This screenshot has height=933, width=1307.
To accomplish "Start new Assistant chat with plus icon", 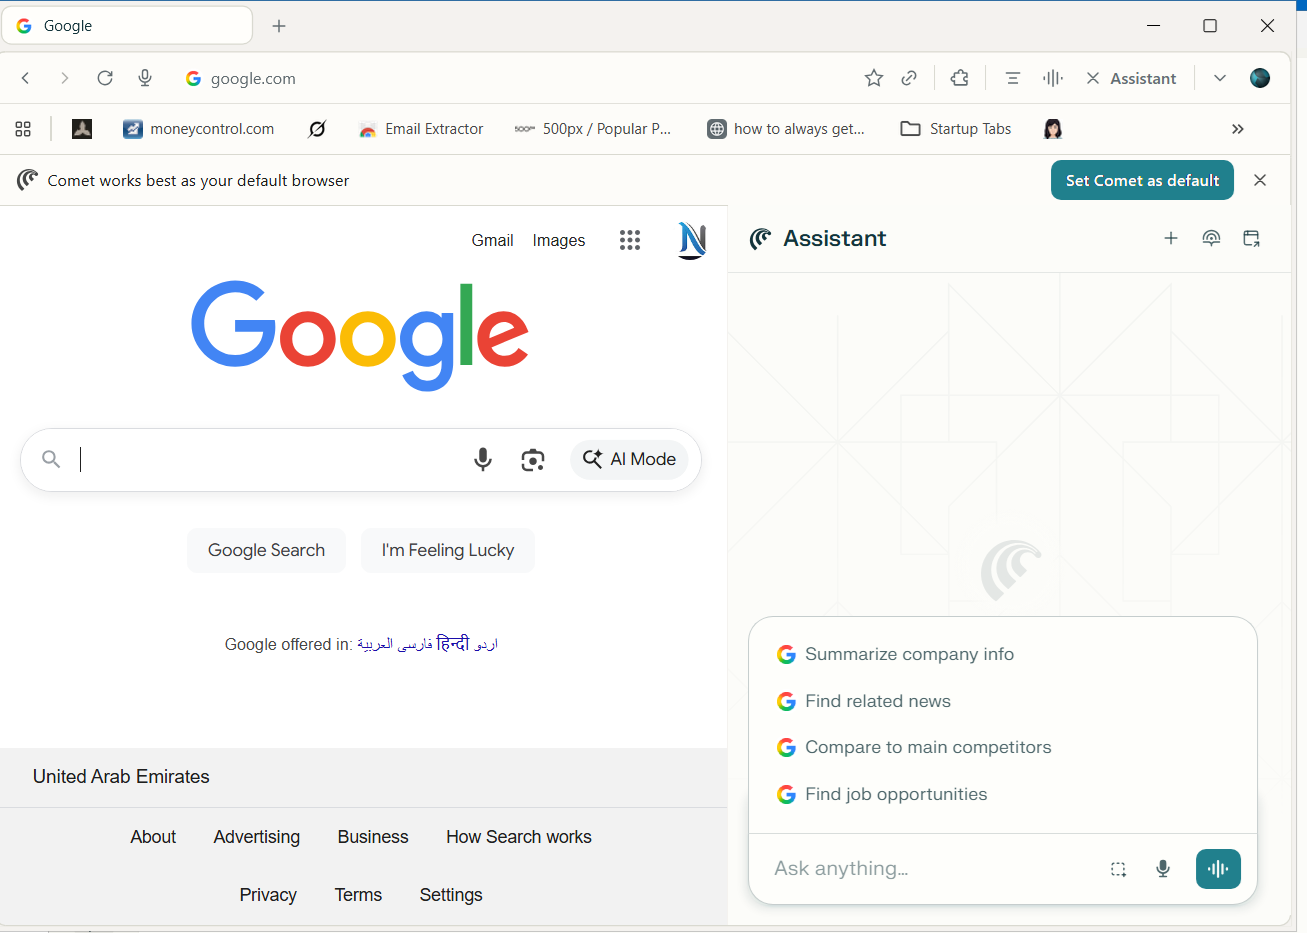I will tap(1171, 238).
